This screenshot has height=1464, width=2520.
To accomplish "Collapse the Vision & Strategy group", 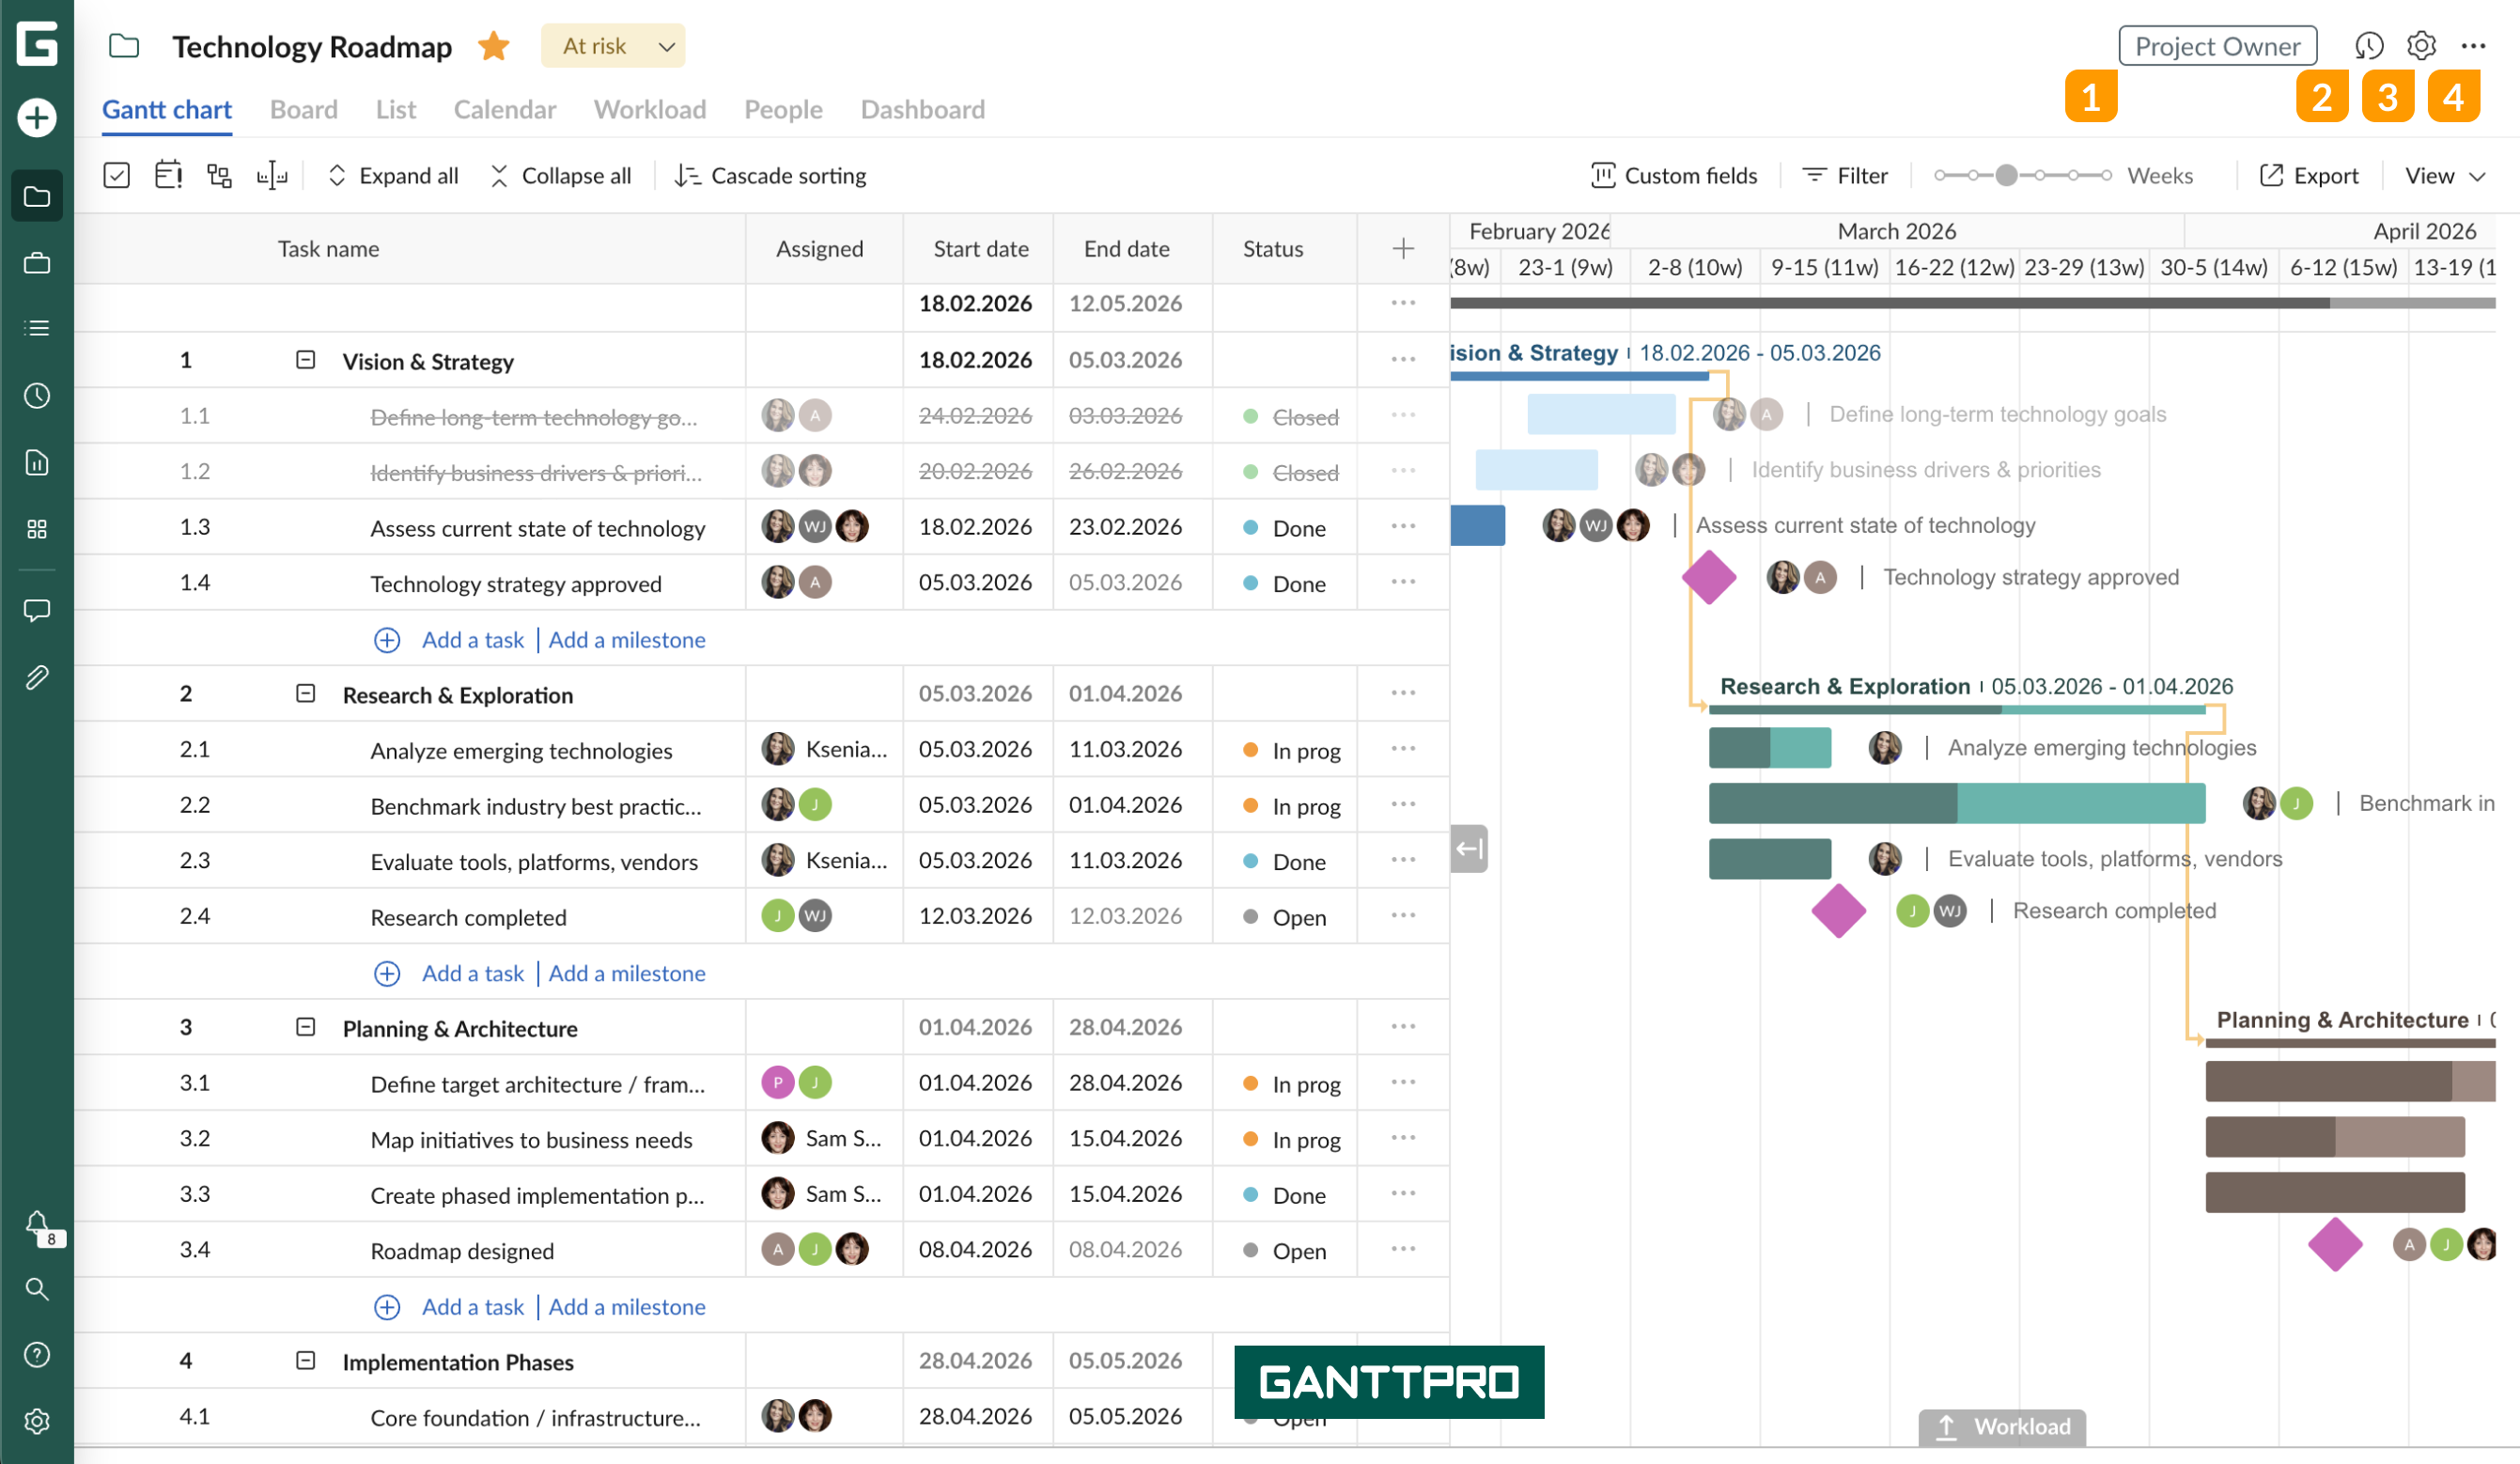I will click(306, 360).
